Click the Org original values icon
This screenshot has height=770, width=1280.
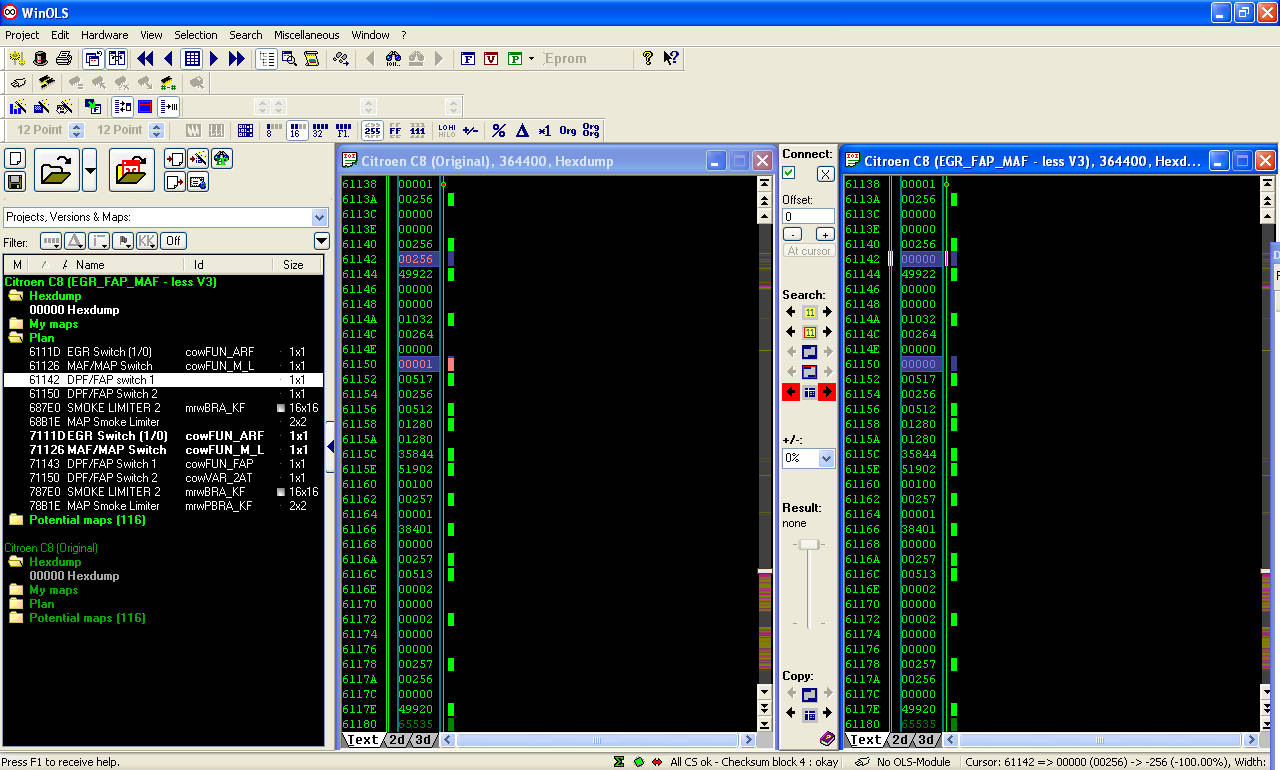(567, 130)
